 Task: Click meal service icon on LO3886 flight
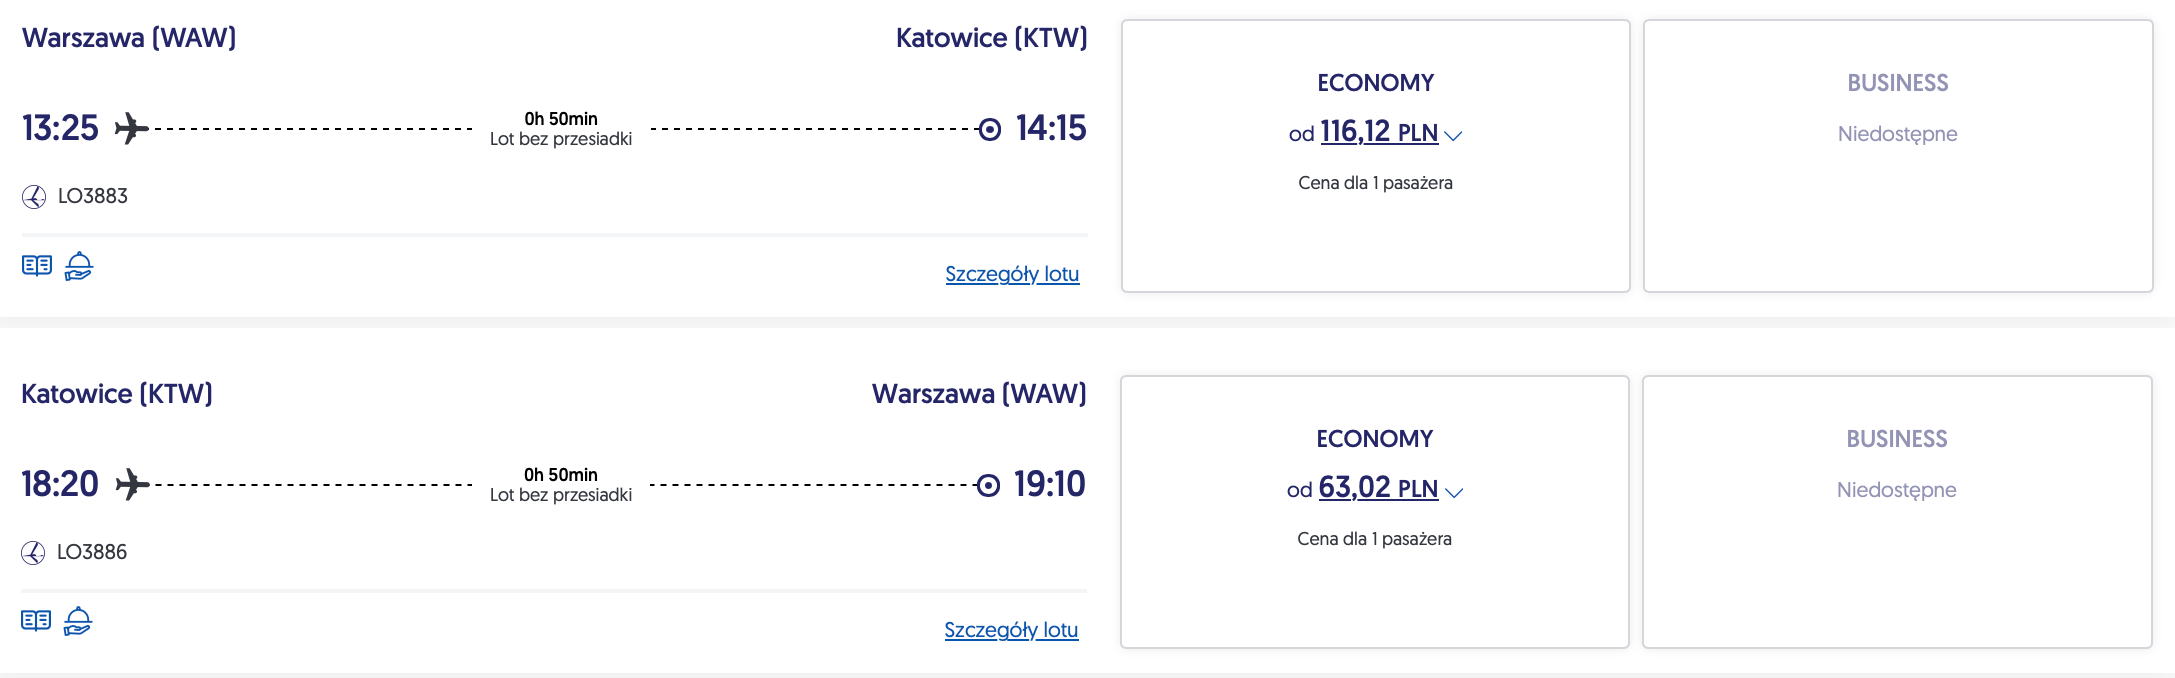click(x=78, y=621)
